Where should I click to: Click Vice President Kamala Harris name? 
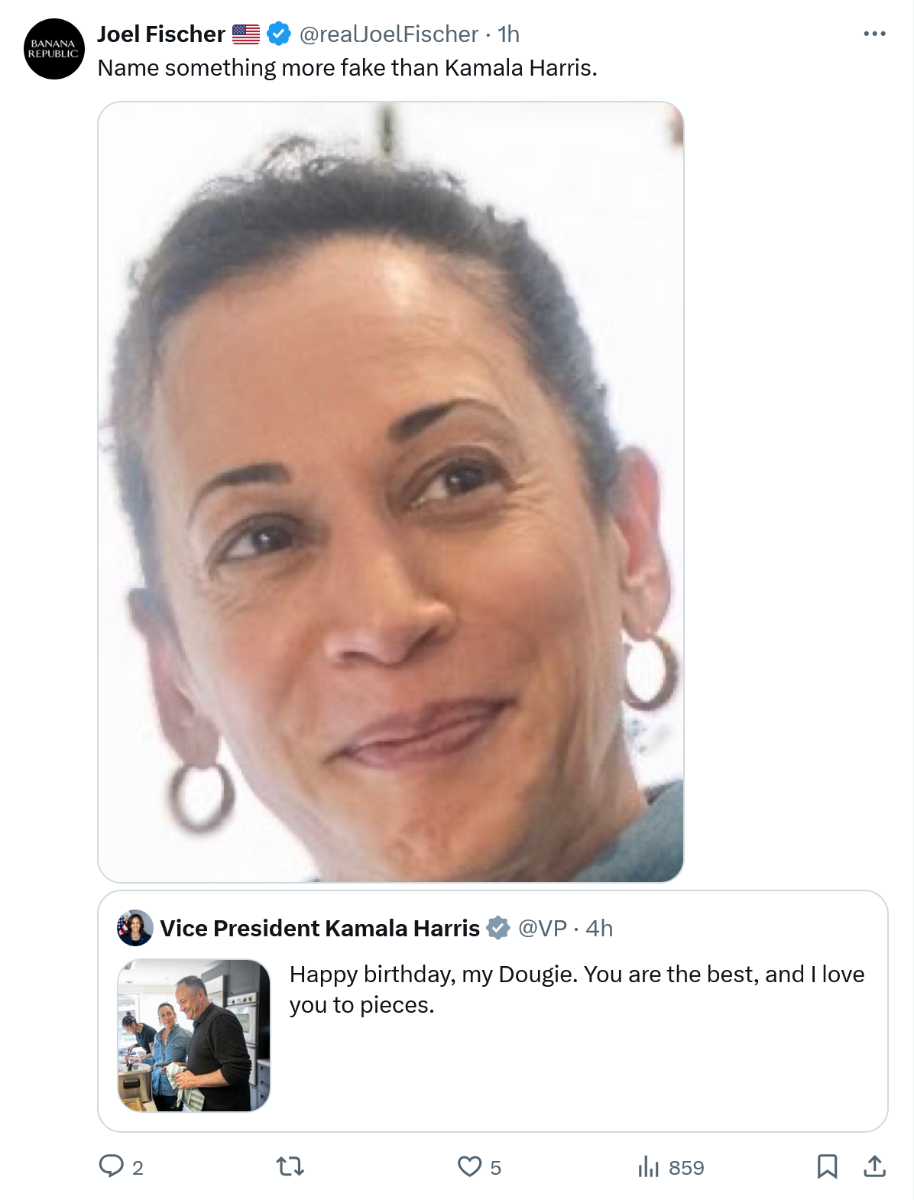(x=320, y=928)
